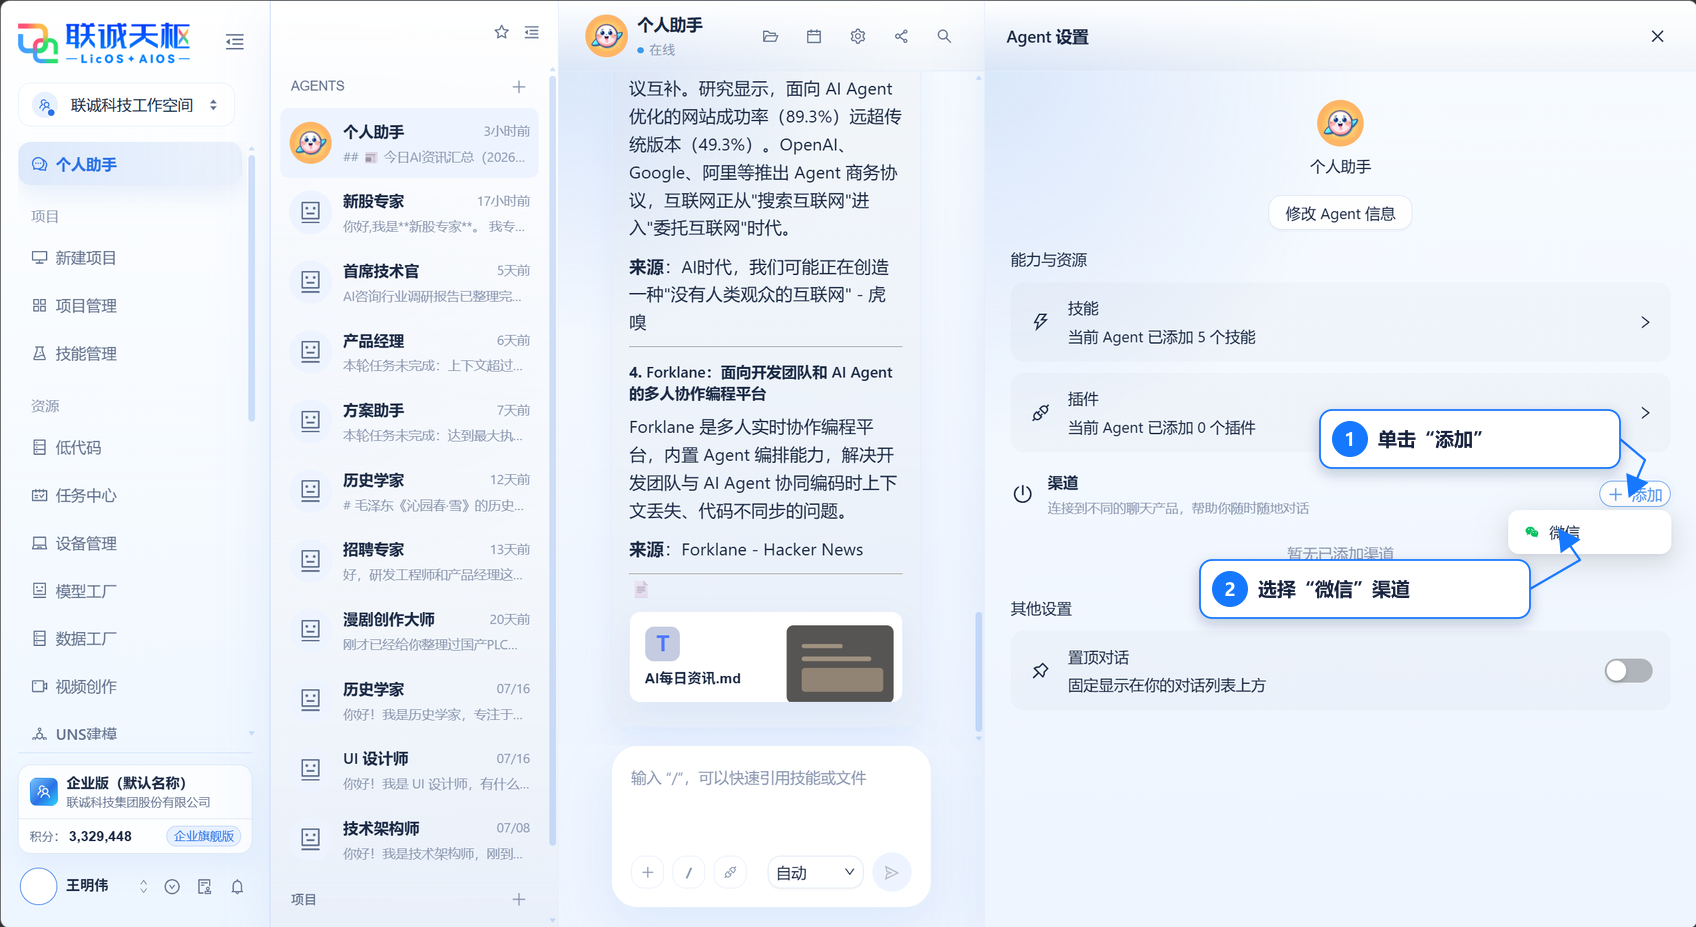Image resolution: width=1696 pixels, height=927 pixels.
Task: Expand user menu arrows next to 王明伟
Action: point(143,887)
